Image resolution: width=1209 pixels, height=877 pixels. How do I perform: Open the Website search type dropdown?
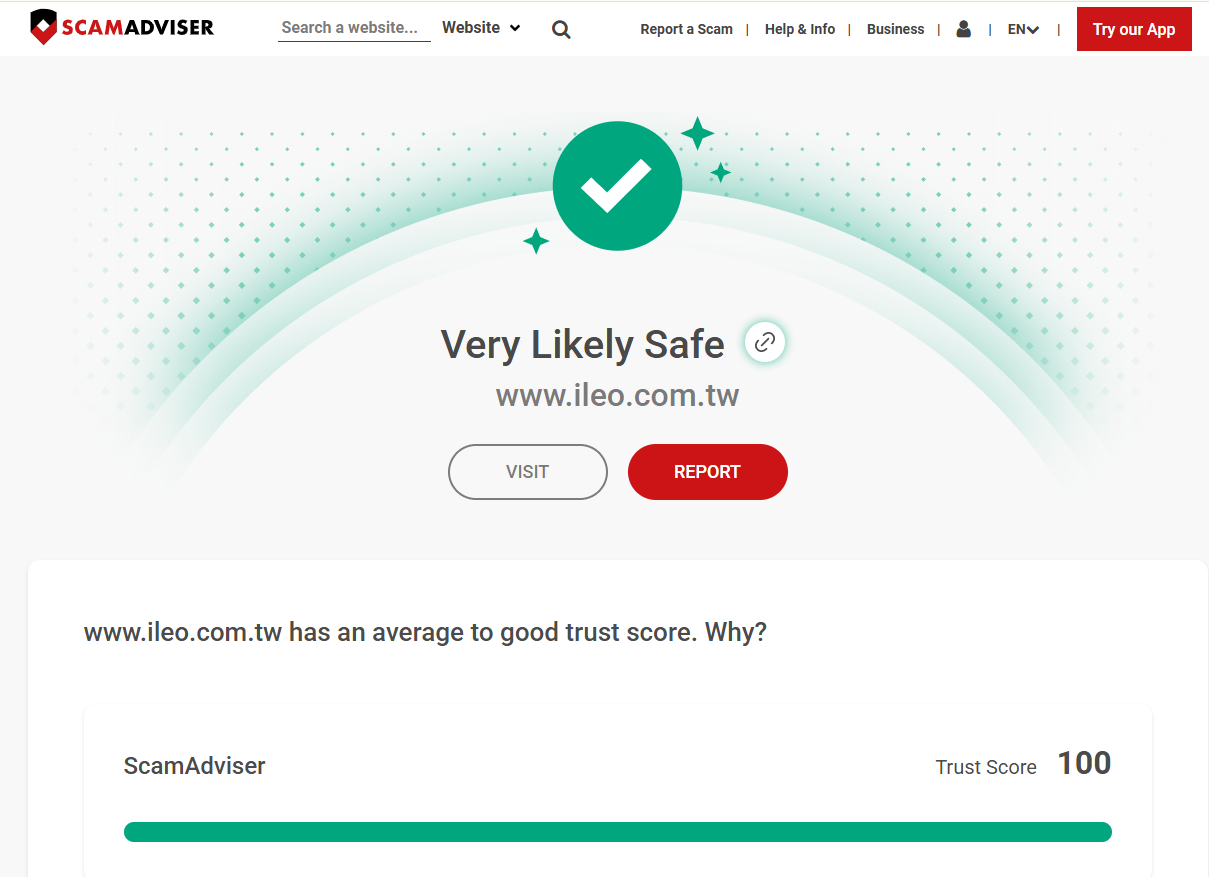pos(480,28)
